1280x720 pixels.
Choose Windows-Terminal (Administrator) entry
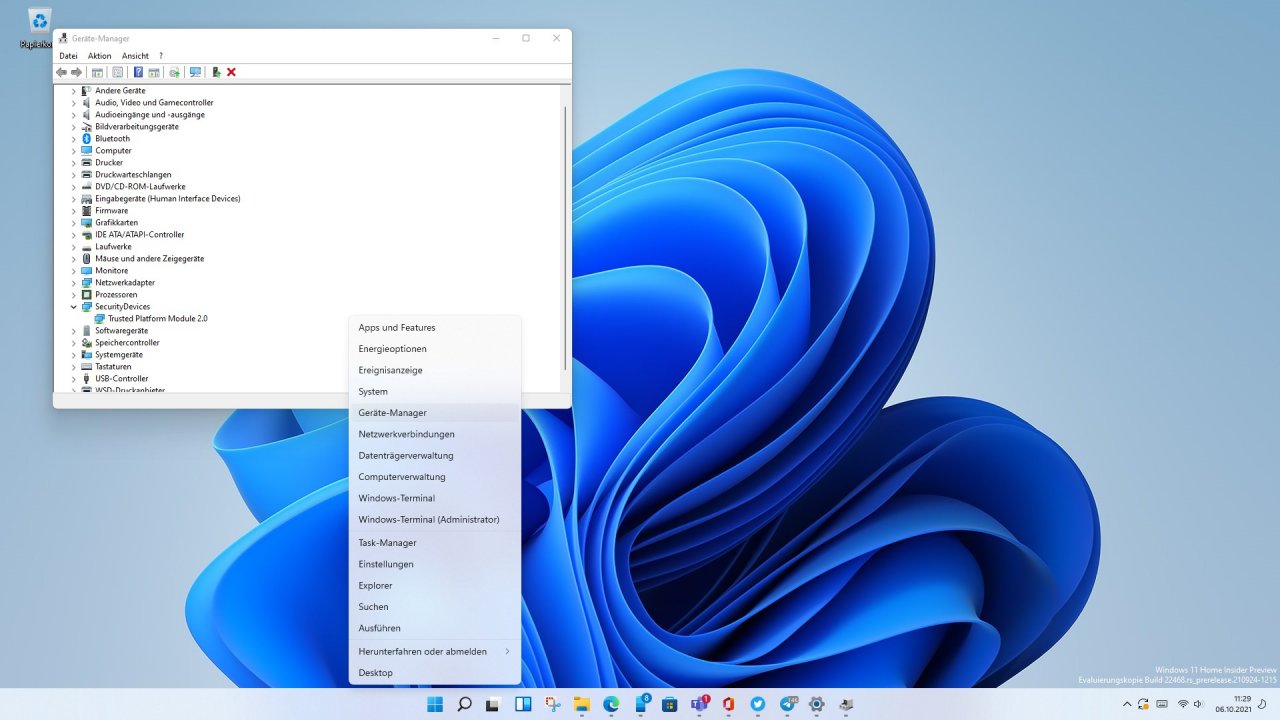click(435, 520)
